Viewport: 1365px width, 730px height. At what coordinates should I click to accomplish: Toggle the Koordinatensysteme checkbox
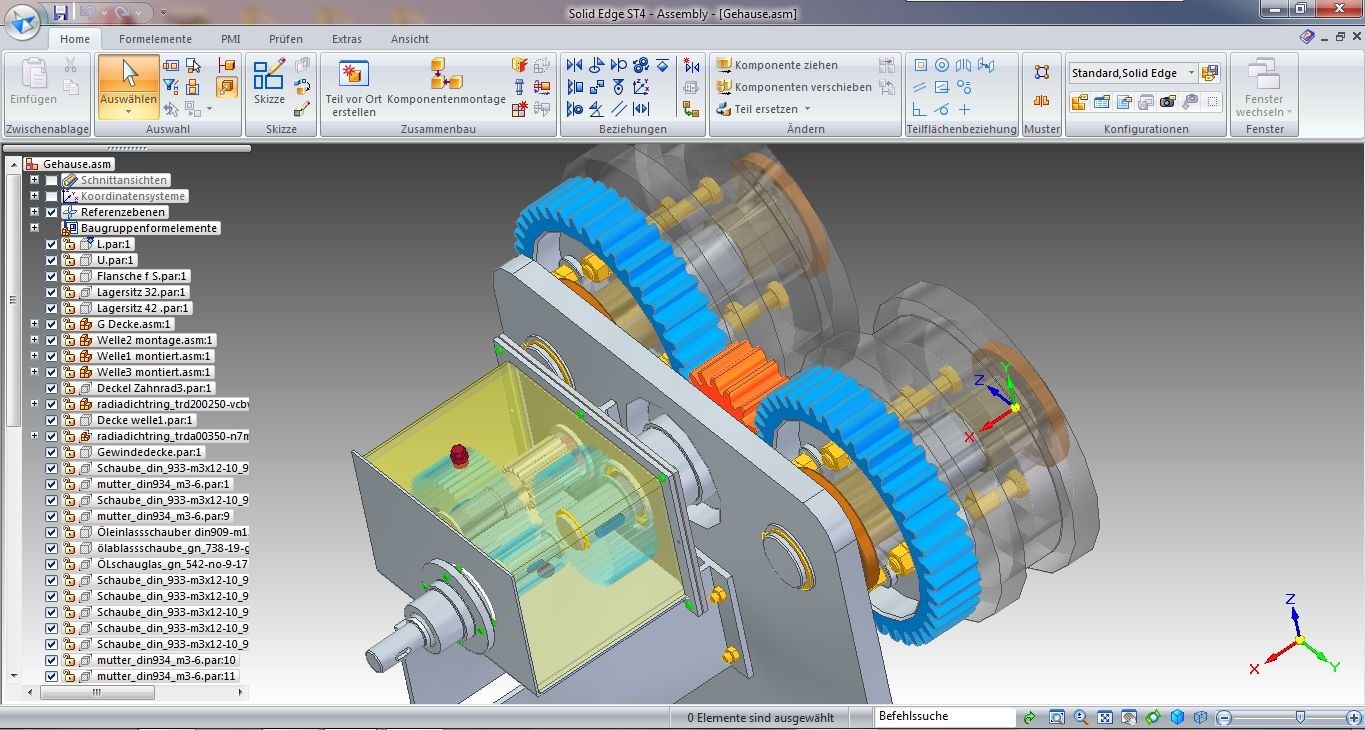pyautogui.click(x=52, y=196)
